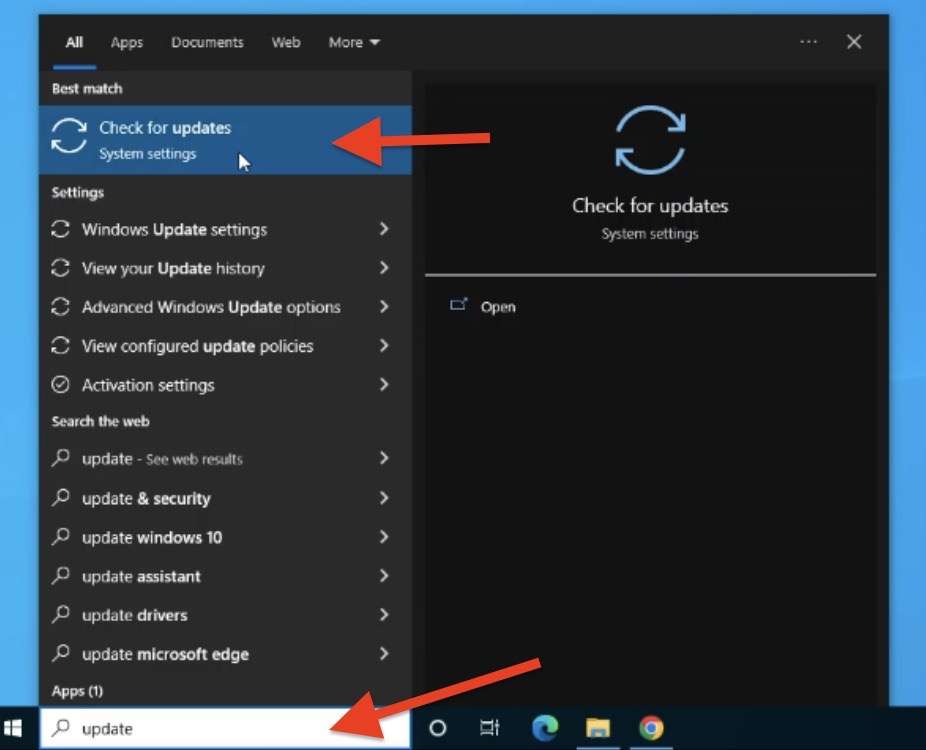Open Cortana circle icon in taskbar
The height and width of the screenshot is (750, 926).
437,728
